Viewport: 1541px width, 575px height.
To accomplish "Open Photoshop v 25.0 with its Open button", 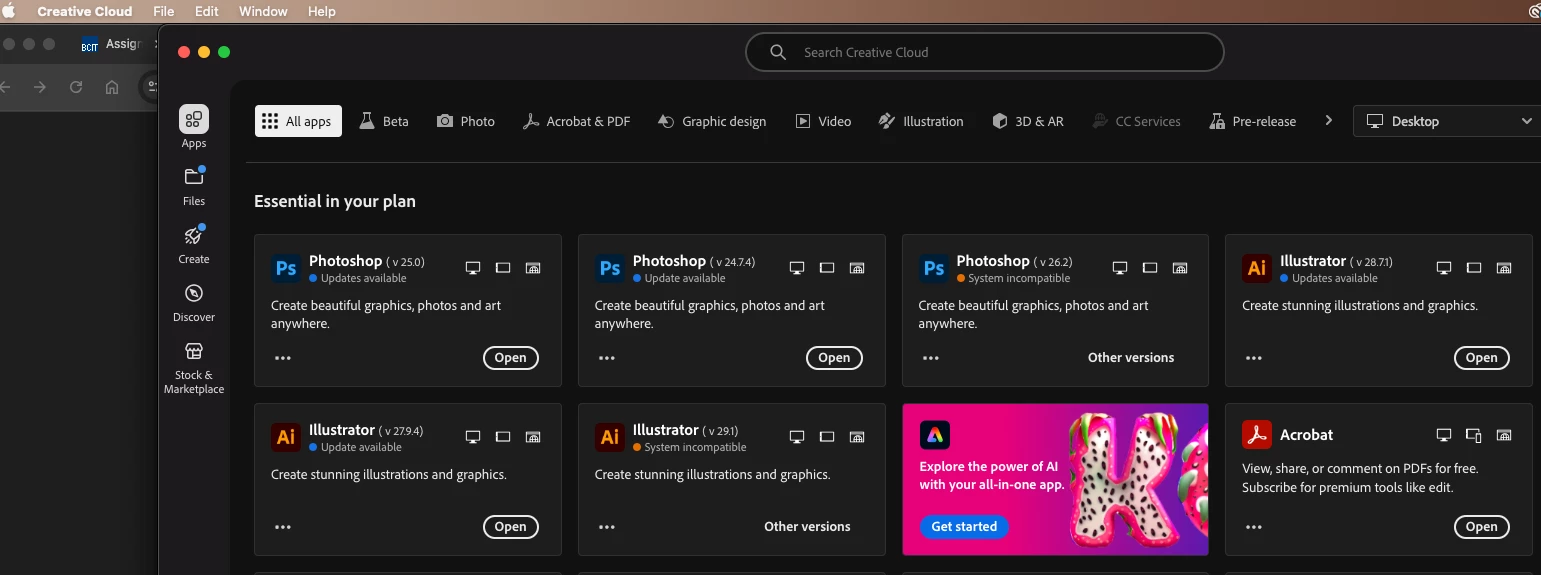I will pyautogui.click(x=511, y=358).
